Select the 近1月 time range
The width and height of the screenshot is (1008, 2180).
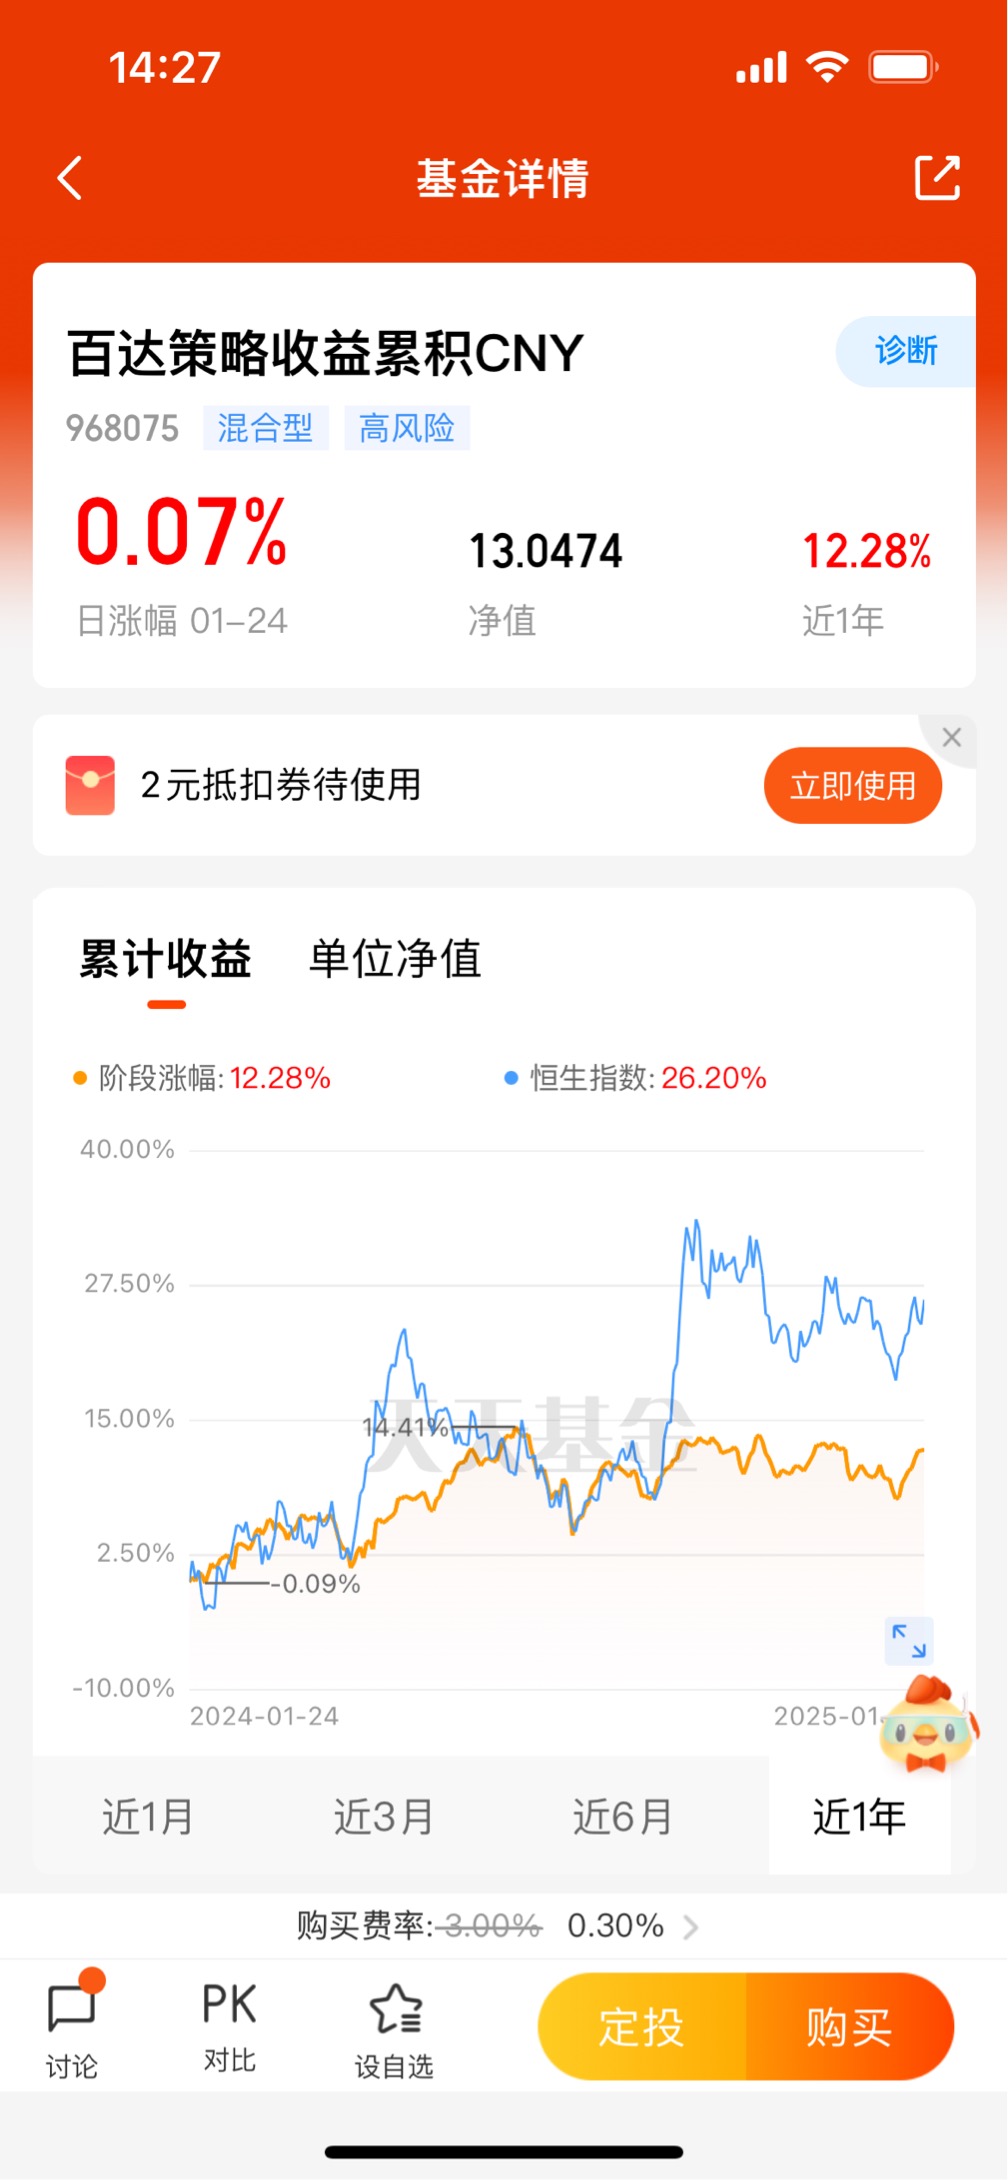[x=148, y=1816]
